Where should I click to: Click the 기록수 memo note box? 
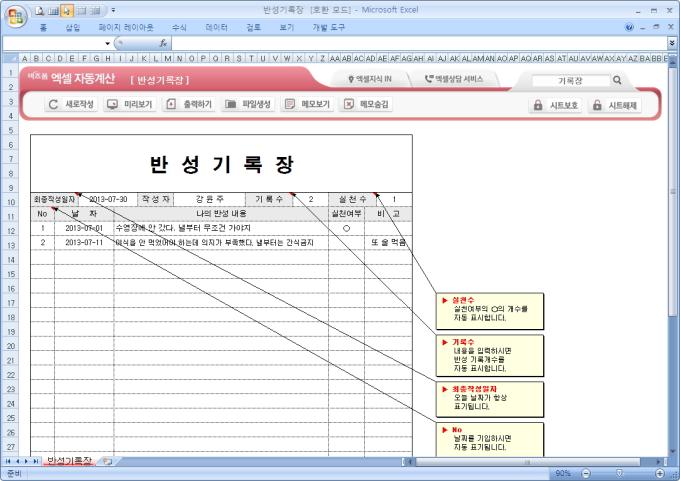pyautogui.click(x=490, y=356)
